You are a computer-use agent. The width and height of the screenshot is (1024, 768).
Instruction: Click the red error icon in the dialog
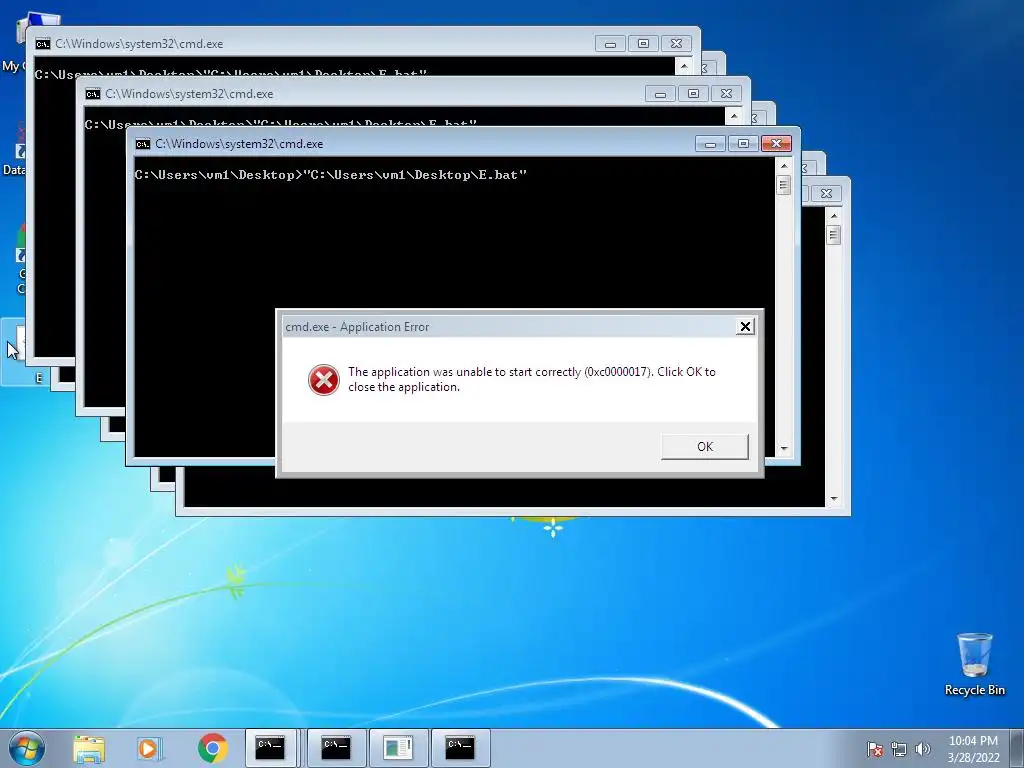click(324, 379)
